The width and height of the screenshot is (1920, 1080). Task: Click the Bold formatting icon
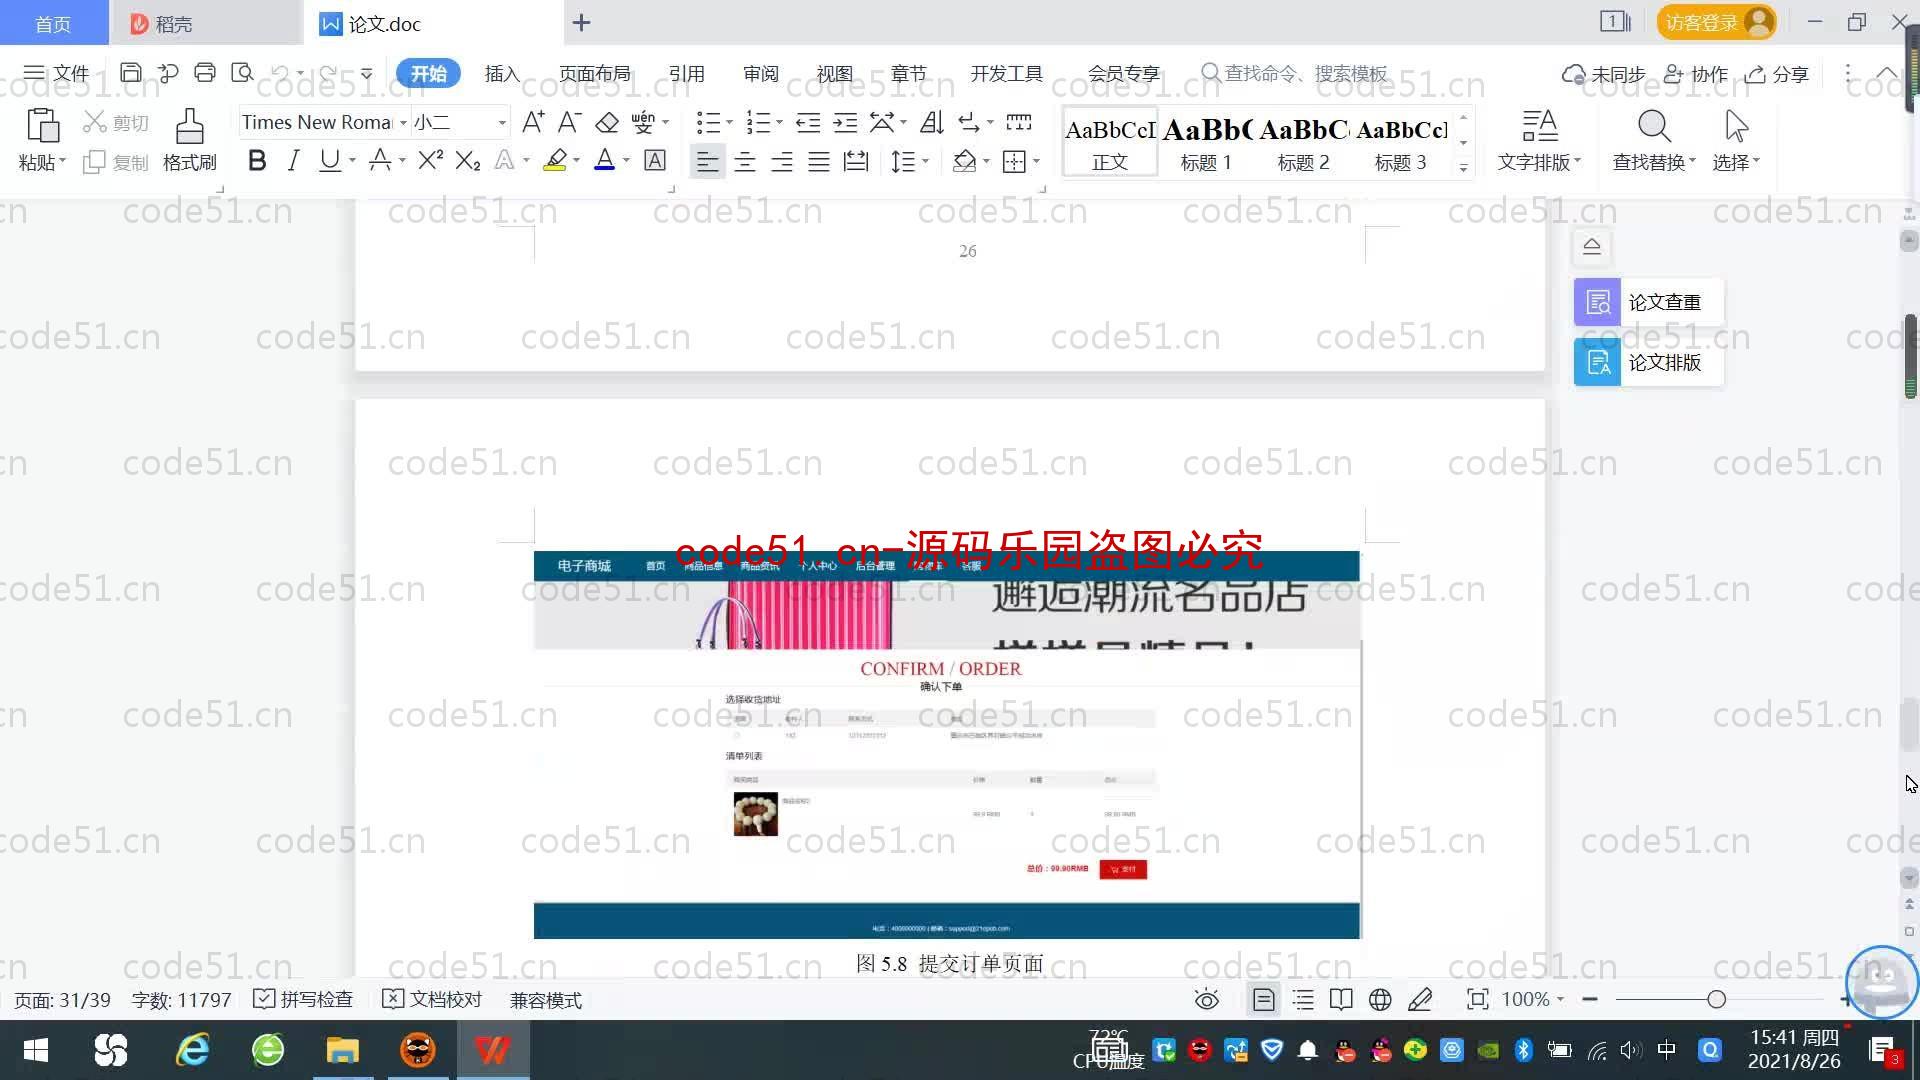tap(256, 161)
